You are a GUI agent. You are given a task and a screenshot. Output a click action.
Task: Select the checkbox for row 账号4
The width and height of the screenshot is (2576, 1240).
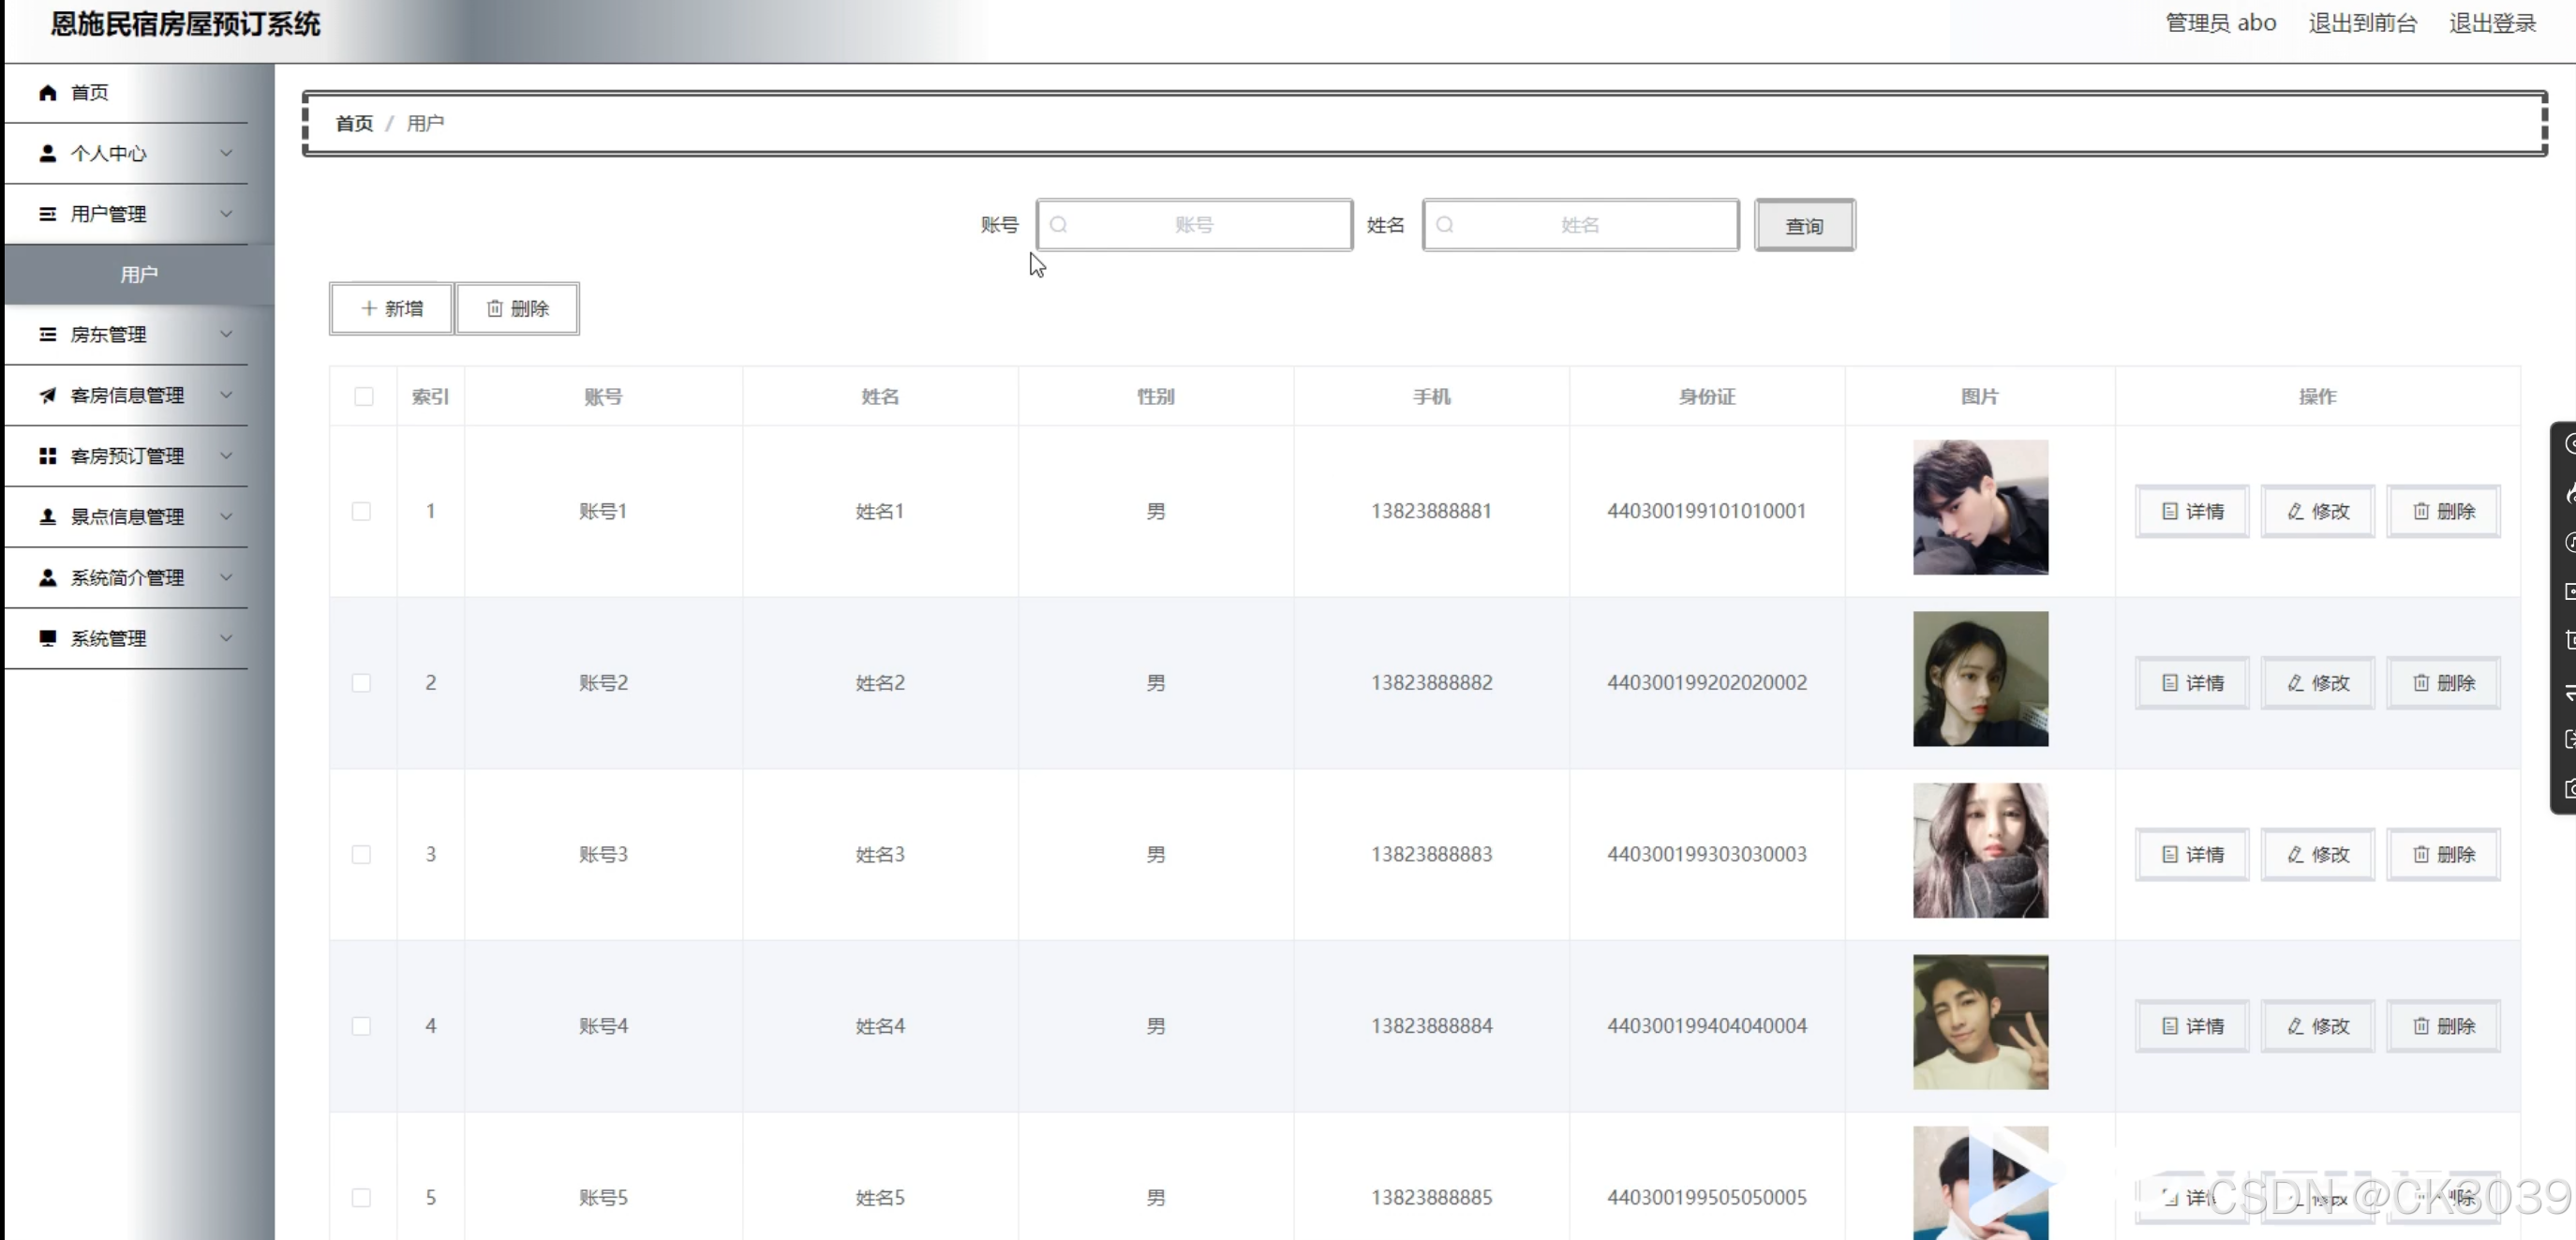coord(361,1026)
